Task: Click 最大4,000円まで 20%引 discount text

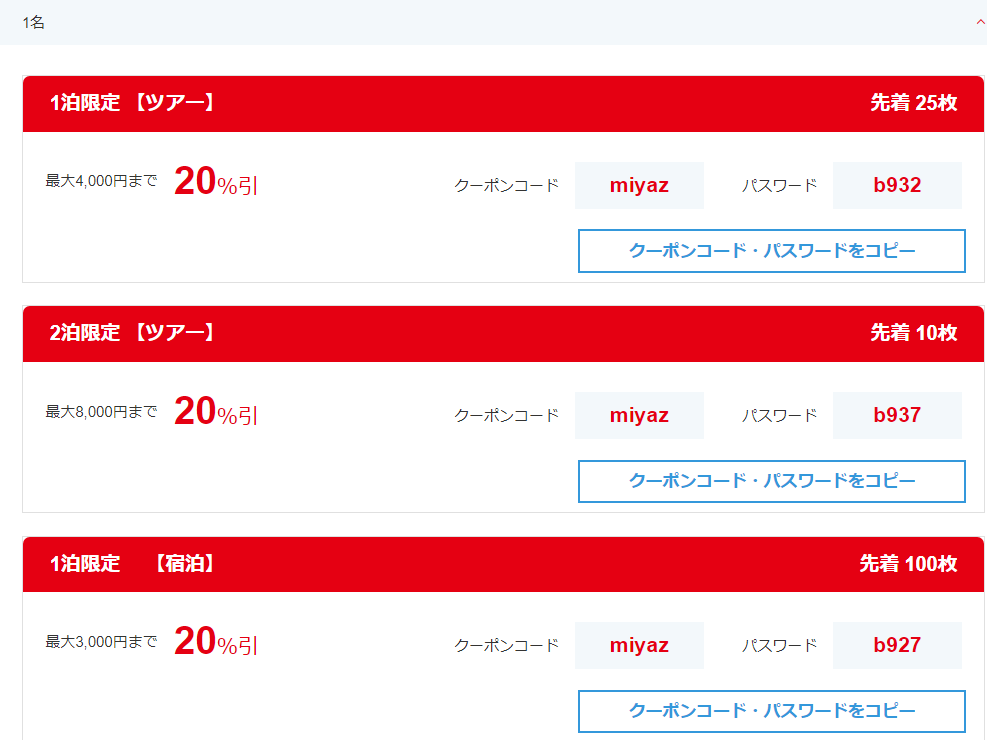Action: point(152,182)
